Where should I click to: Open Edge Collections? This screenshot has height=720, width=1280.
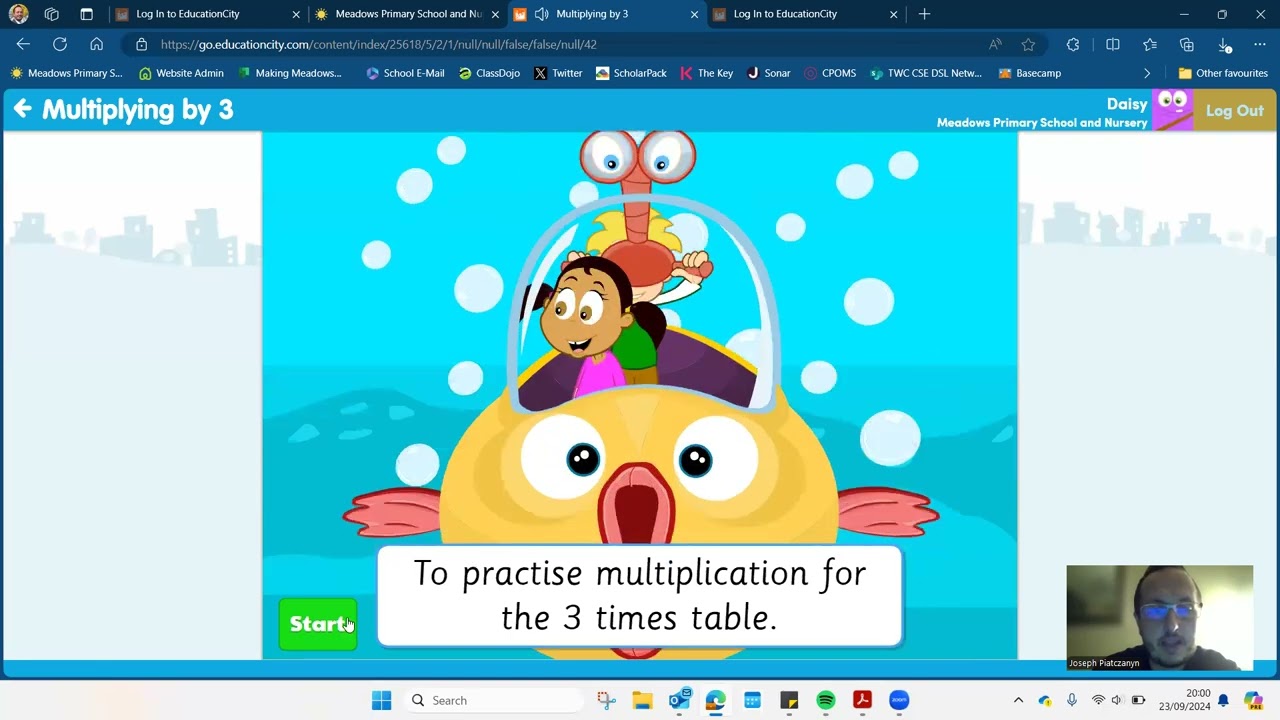tap(1186, 45)
